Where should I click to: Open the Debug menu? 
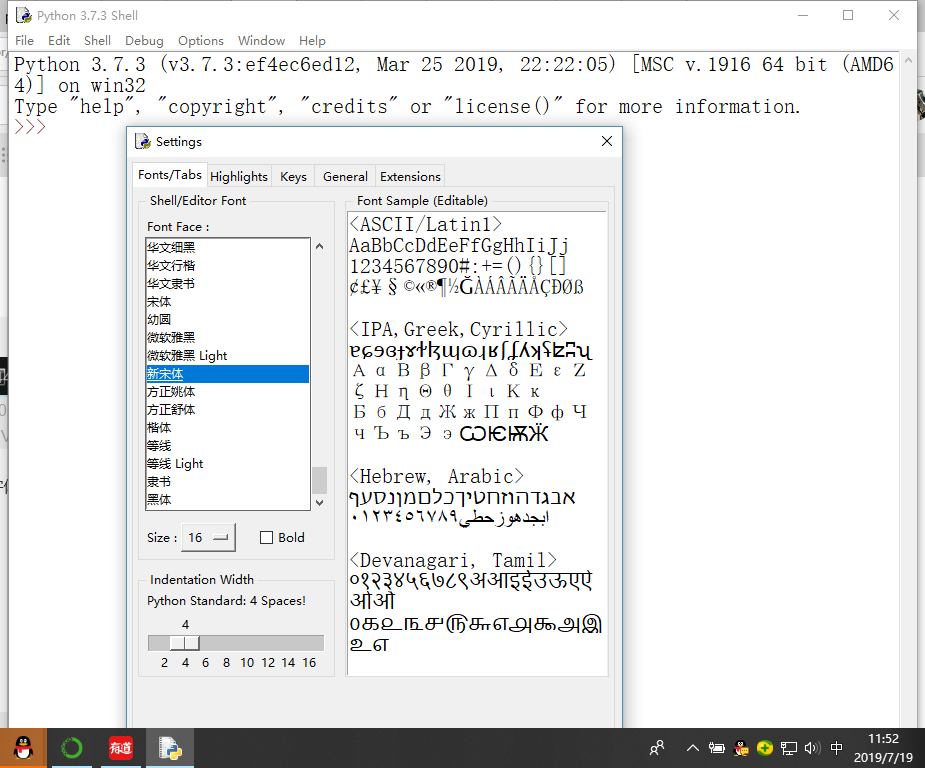pyautogui.click(x=144, y=41)
